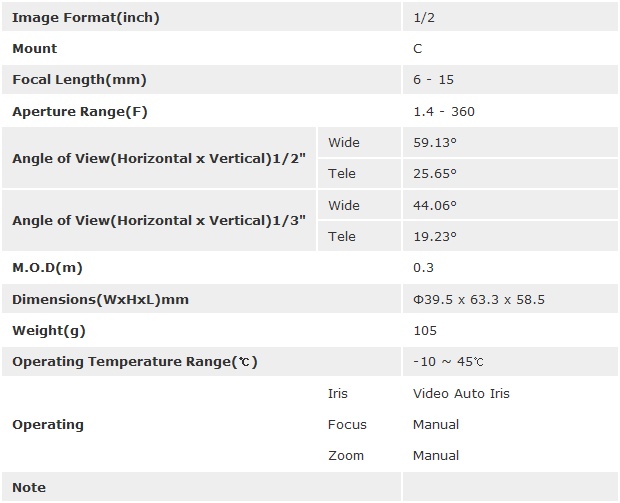
Task: Click the Focal Length(mm) label
Action: point(79,80)
